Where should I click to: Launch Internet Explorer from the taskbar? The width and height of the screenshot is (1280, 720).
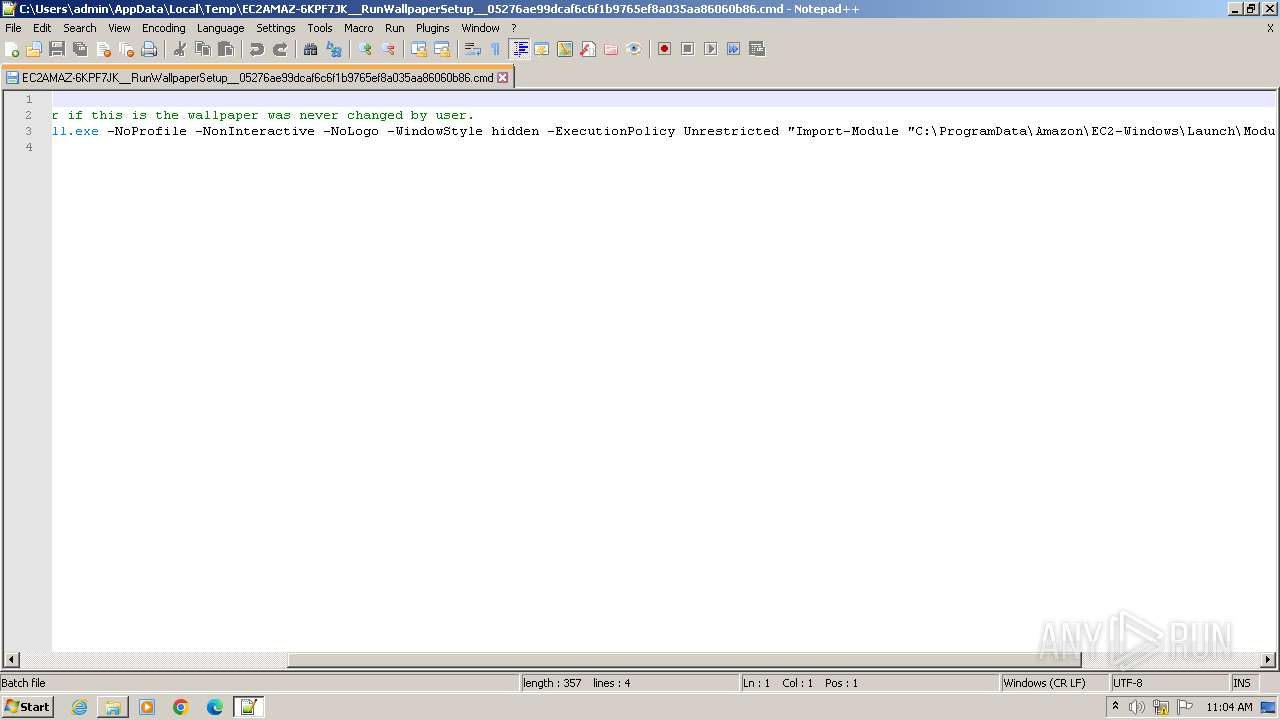point(79,707)
